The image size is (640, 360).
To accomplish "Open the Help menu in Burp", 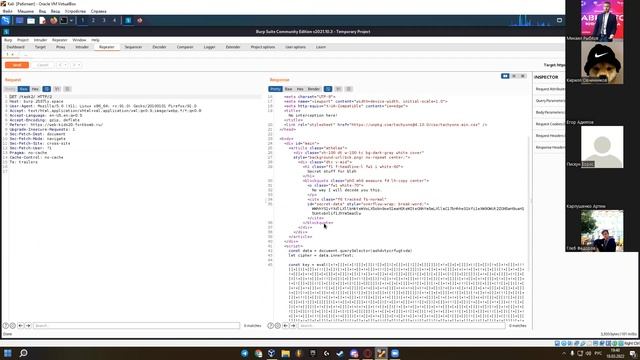I will [x=96, y=40].
